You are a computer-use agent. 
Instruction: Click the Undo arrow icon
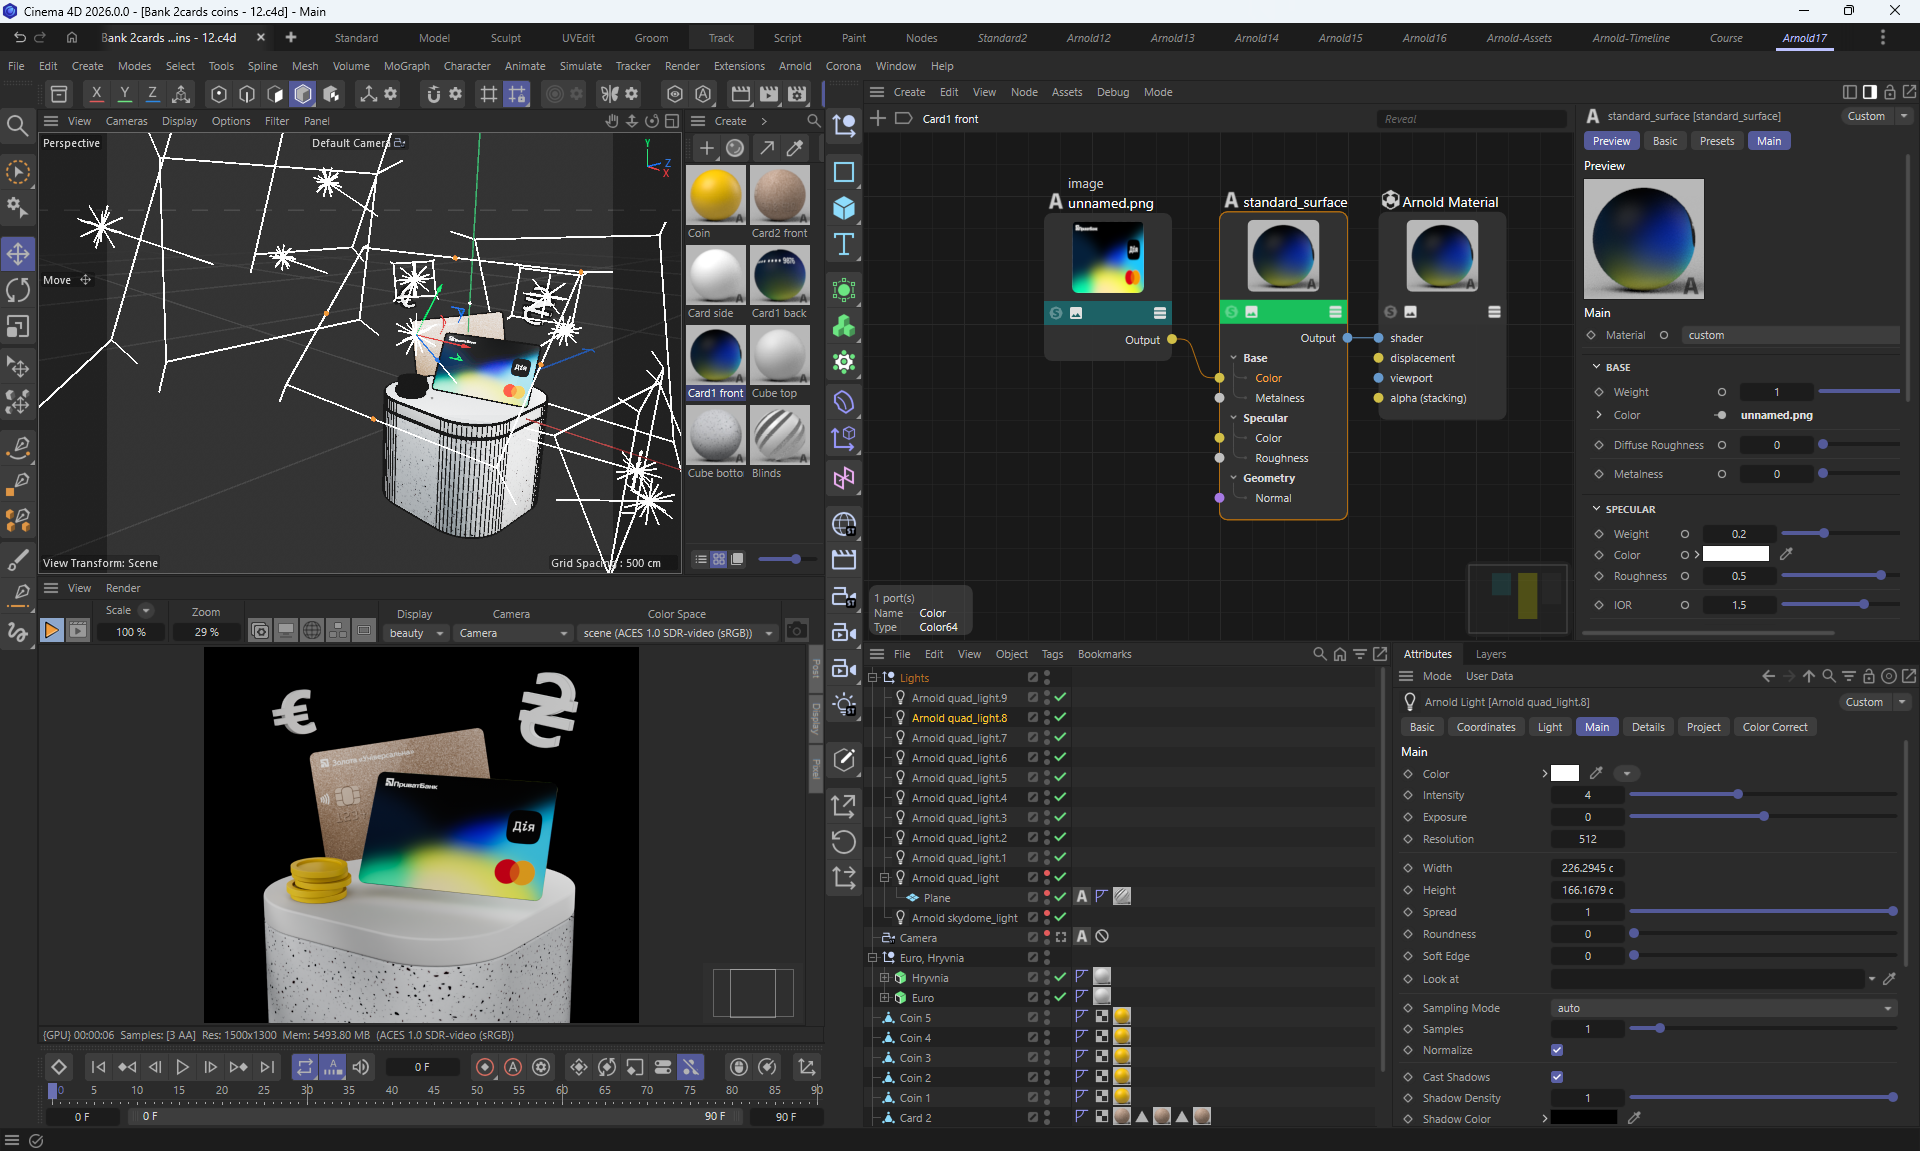click(19, 38)
